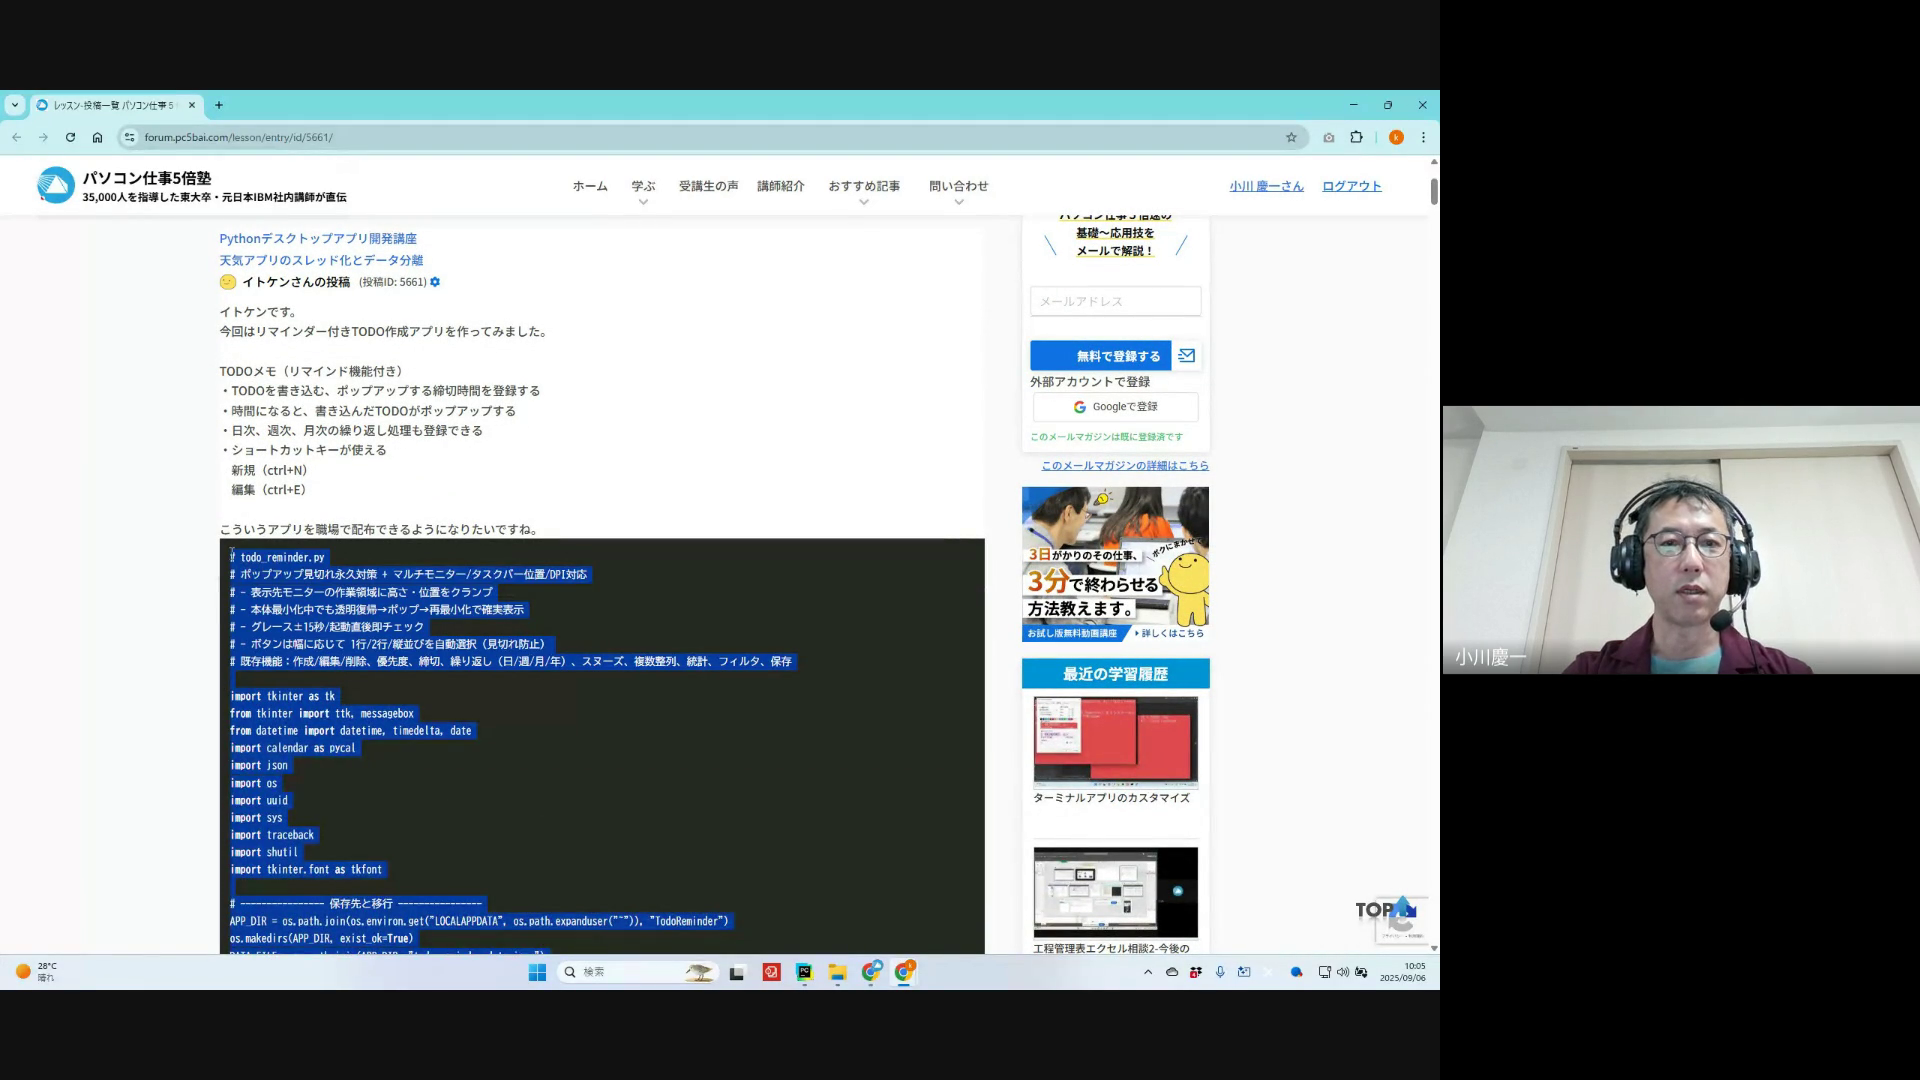This screenshot has width=1920, height=1080.
Task: Click the 無料で登録する button
Action: (1100, 356)
